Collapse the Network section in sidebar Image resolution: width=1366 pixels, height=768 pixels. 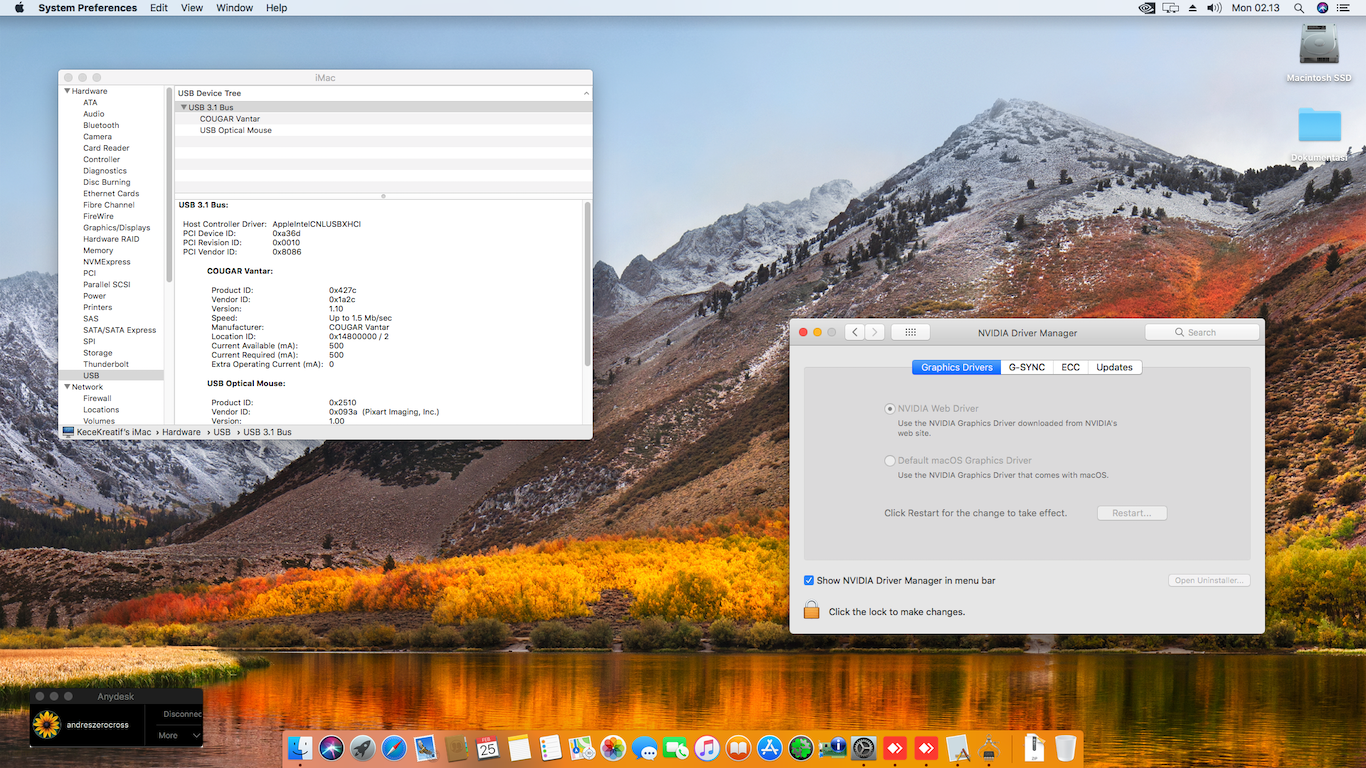pyautogui.click(x=67, y=387)
